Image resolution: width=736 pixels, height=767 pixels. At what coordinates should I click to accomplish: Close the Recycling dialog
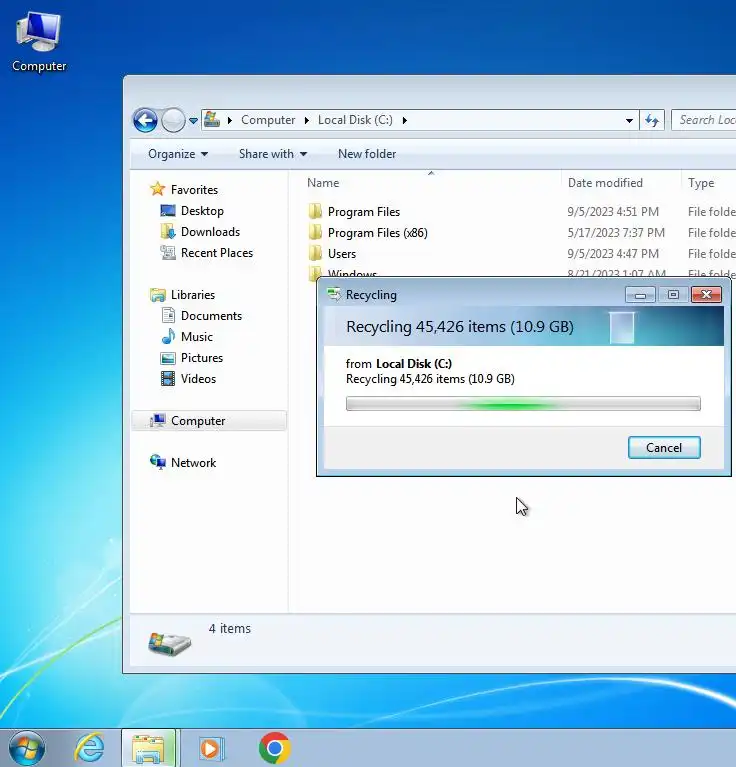[x=706, y=294]
